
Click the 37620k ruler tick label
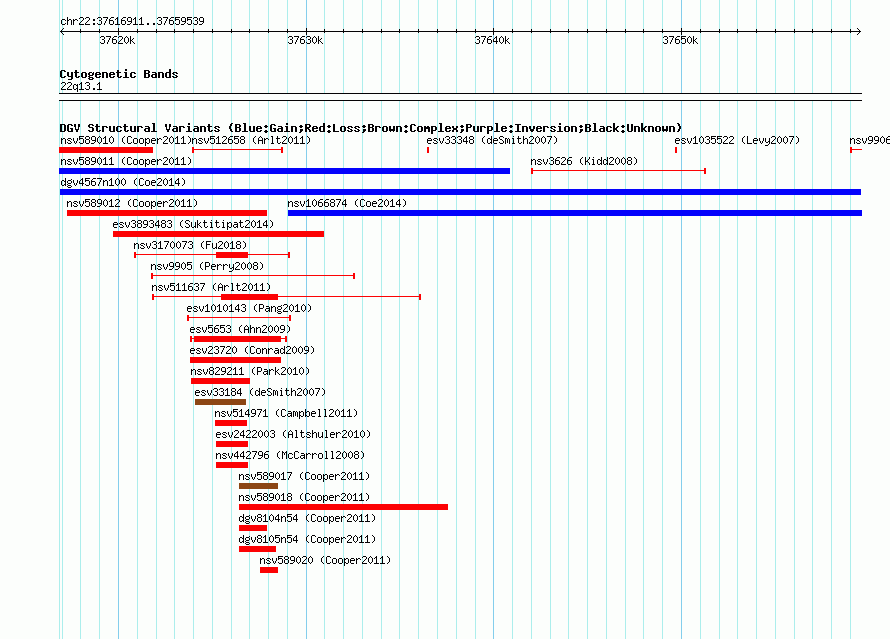pyautogui.click(x=117, y=40)
